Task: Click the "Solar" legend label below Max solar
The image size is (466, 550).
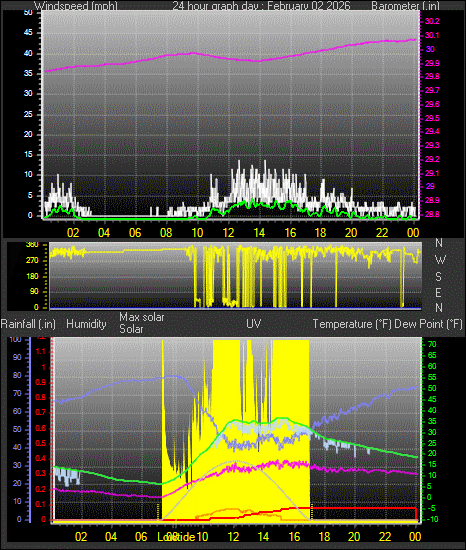Action: pos(131,329)
